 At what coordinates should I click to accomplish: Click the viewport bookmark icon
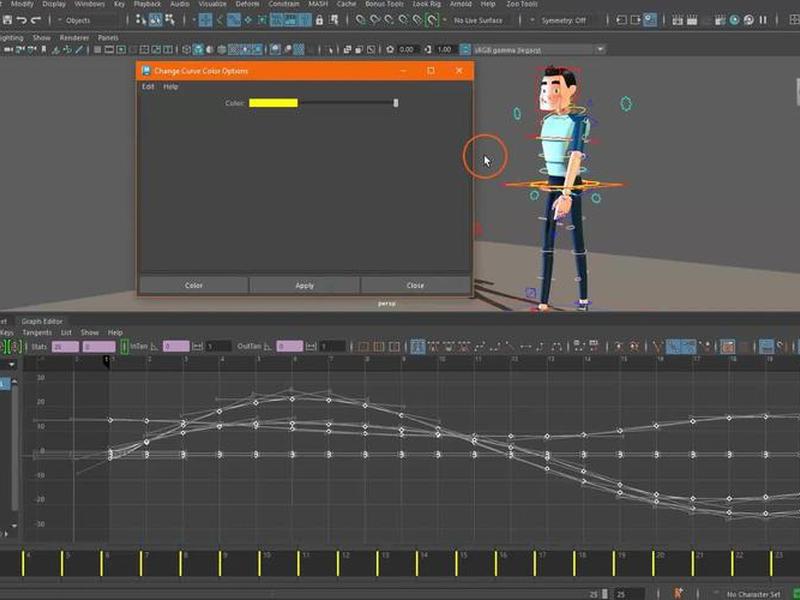[43, 49]
